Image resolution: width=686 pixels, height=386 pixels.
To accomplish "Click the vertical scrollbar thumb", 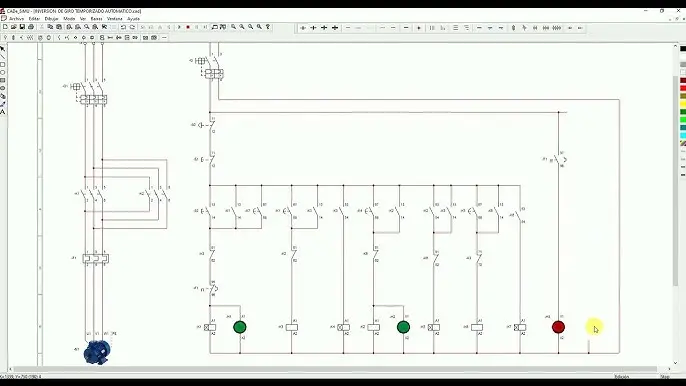I will [x=675, y=180].
